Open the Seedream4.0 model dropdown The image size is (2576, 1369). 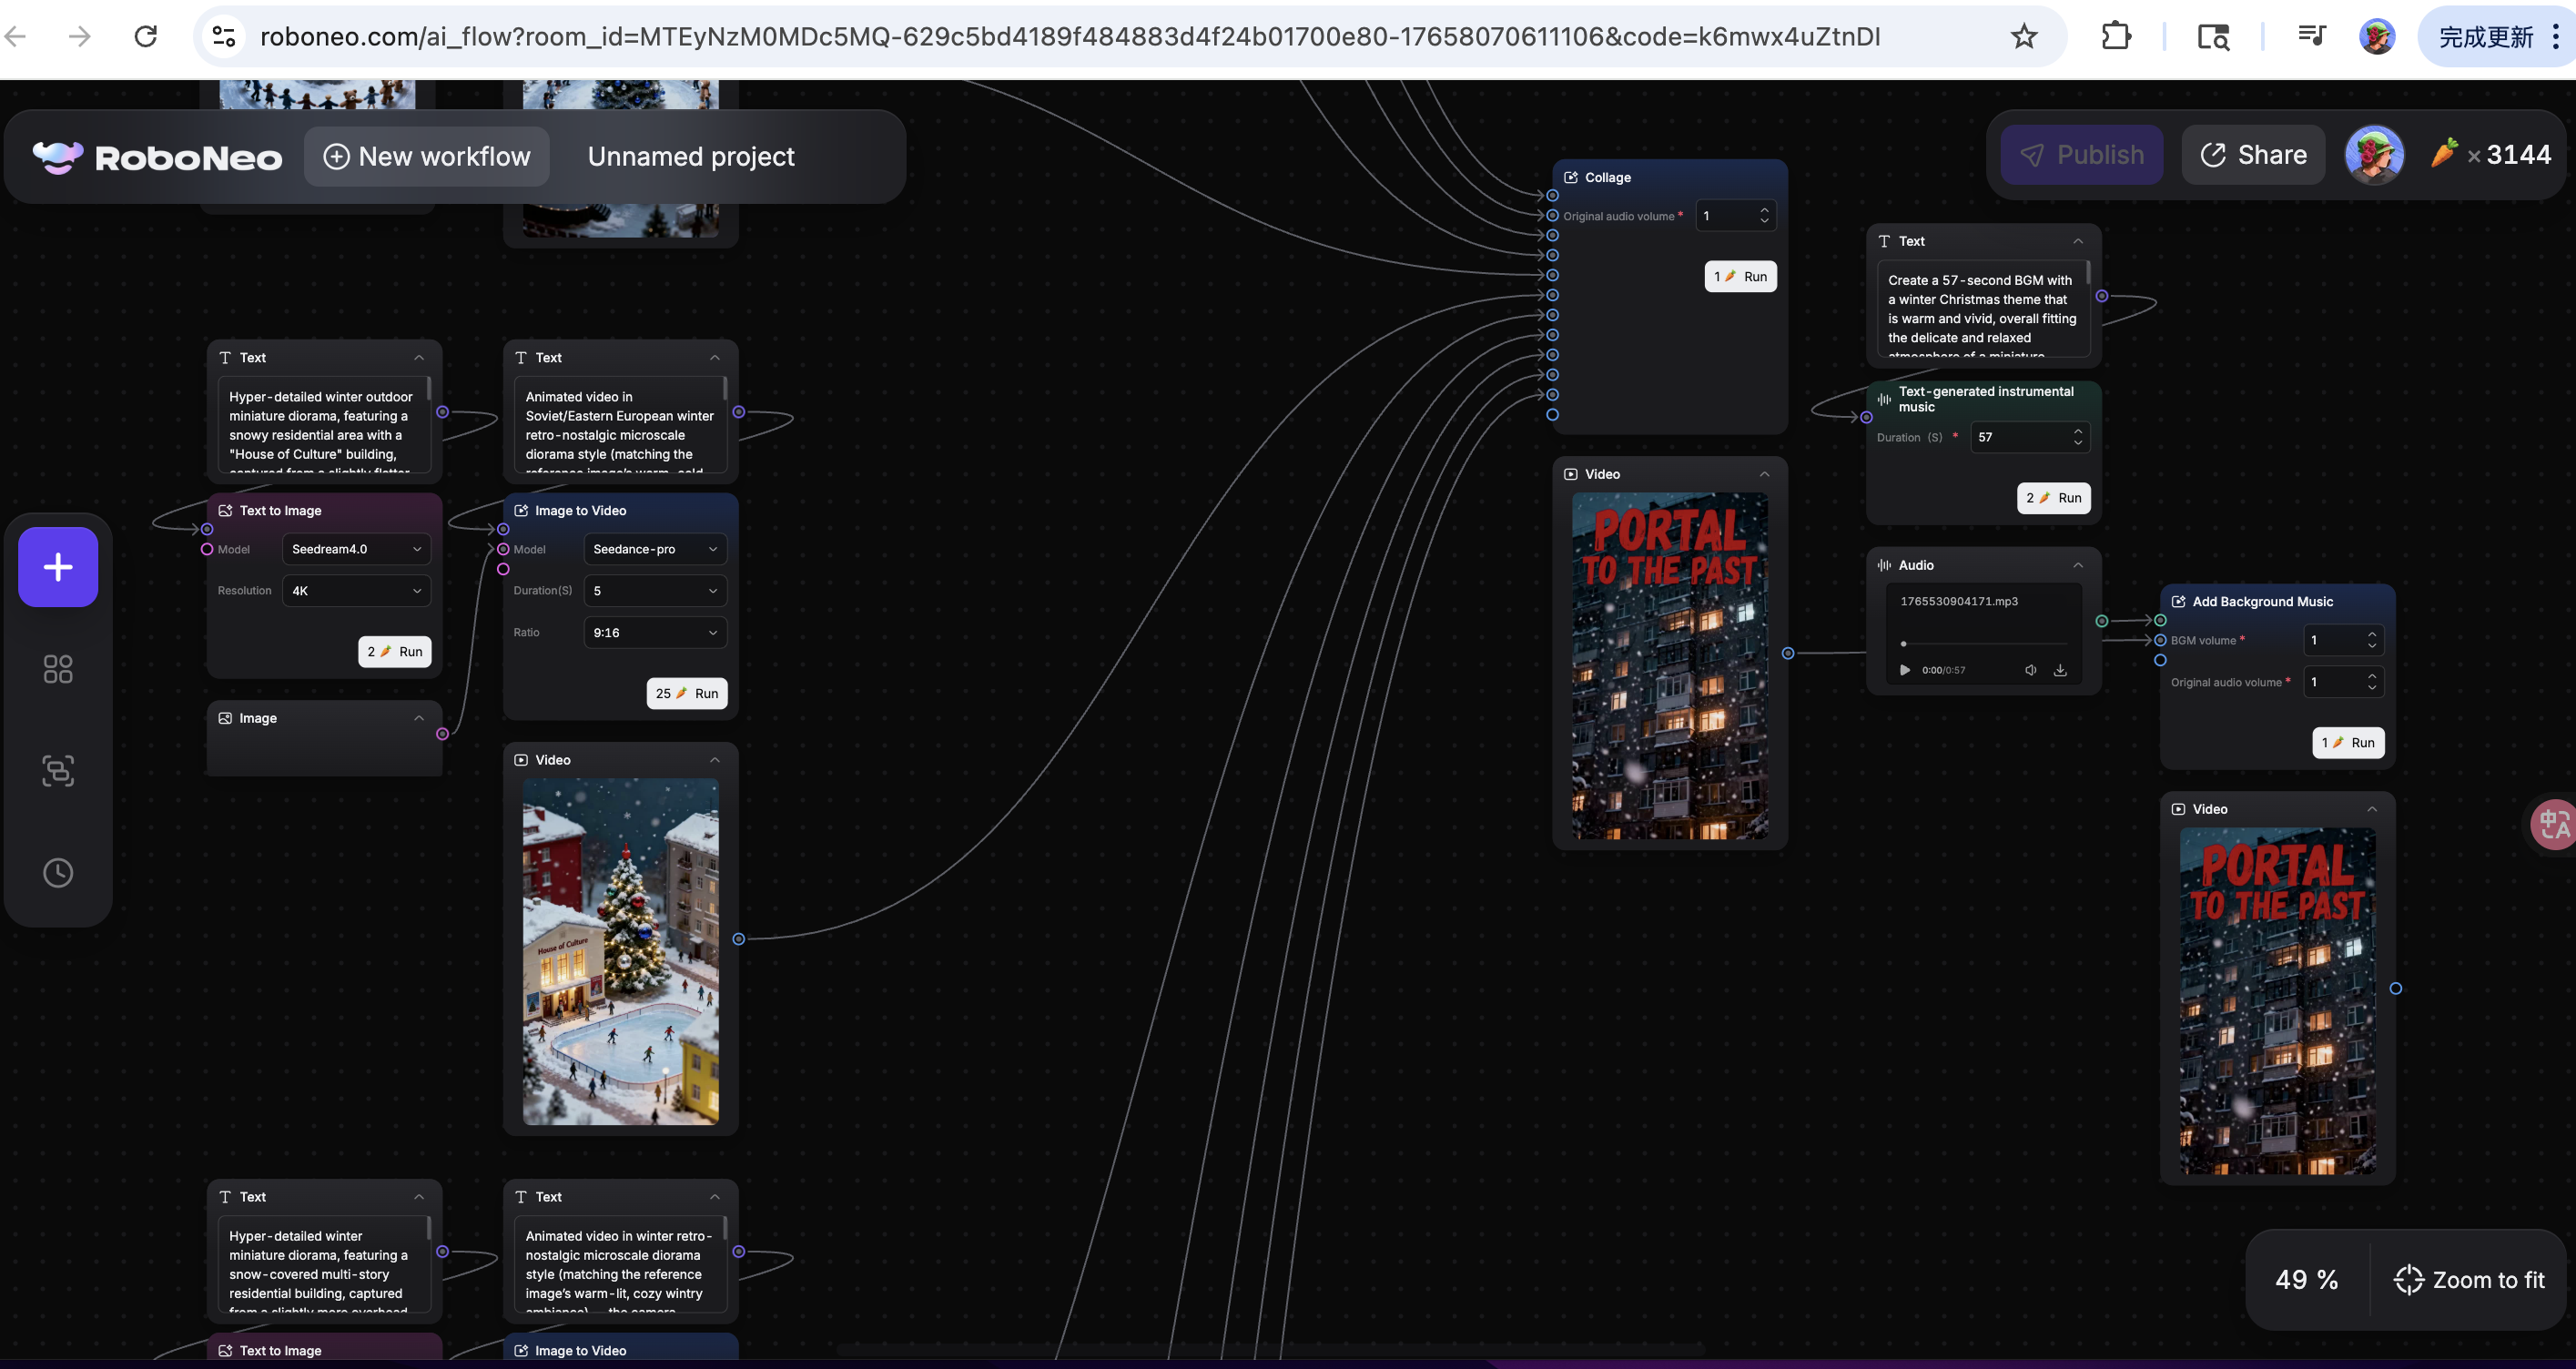coord(356,549)
